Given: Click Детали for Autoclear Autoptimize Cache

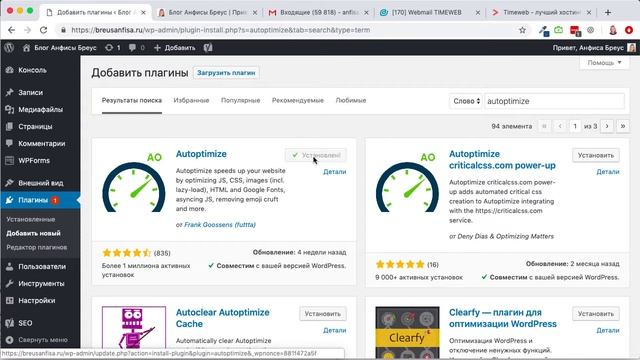Looking at the screenshot, I should pos(335,330).
